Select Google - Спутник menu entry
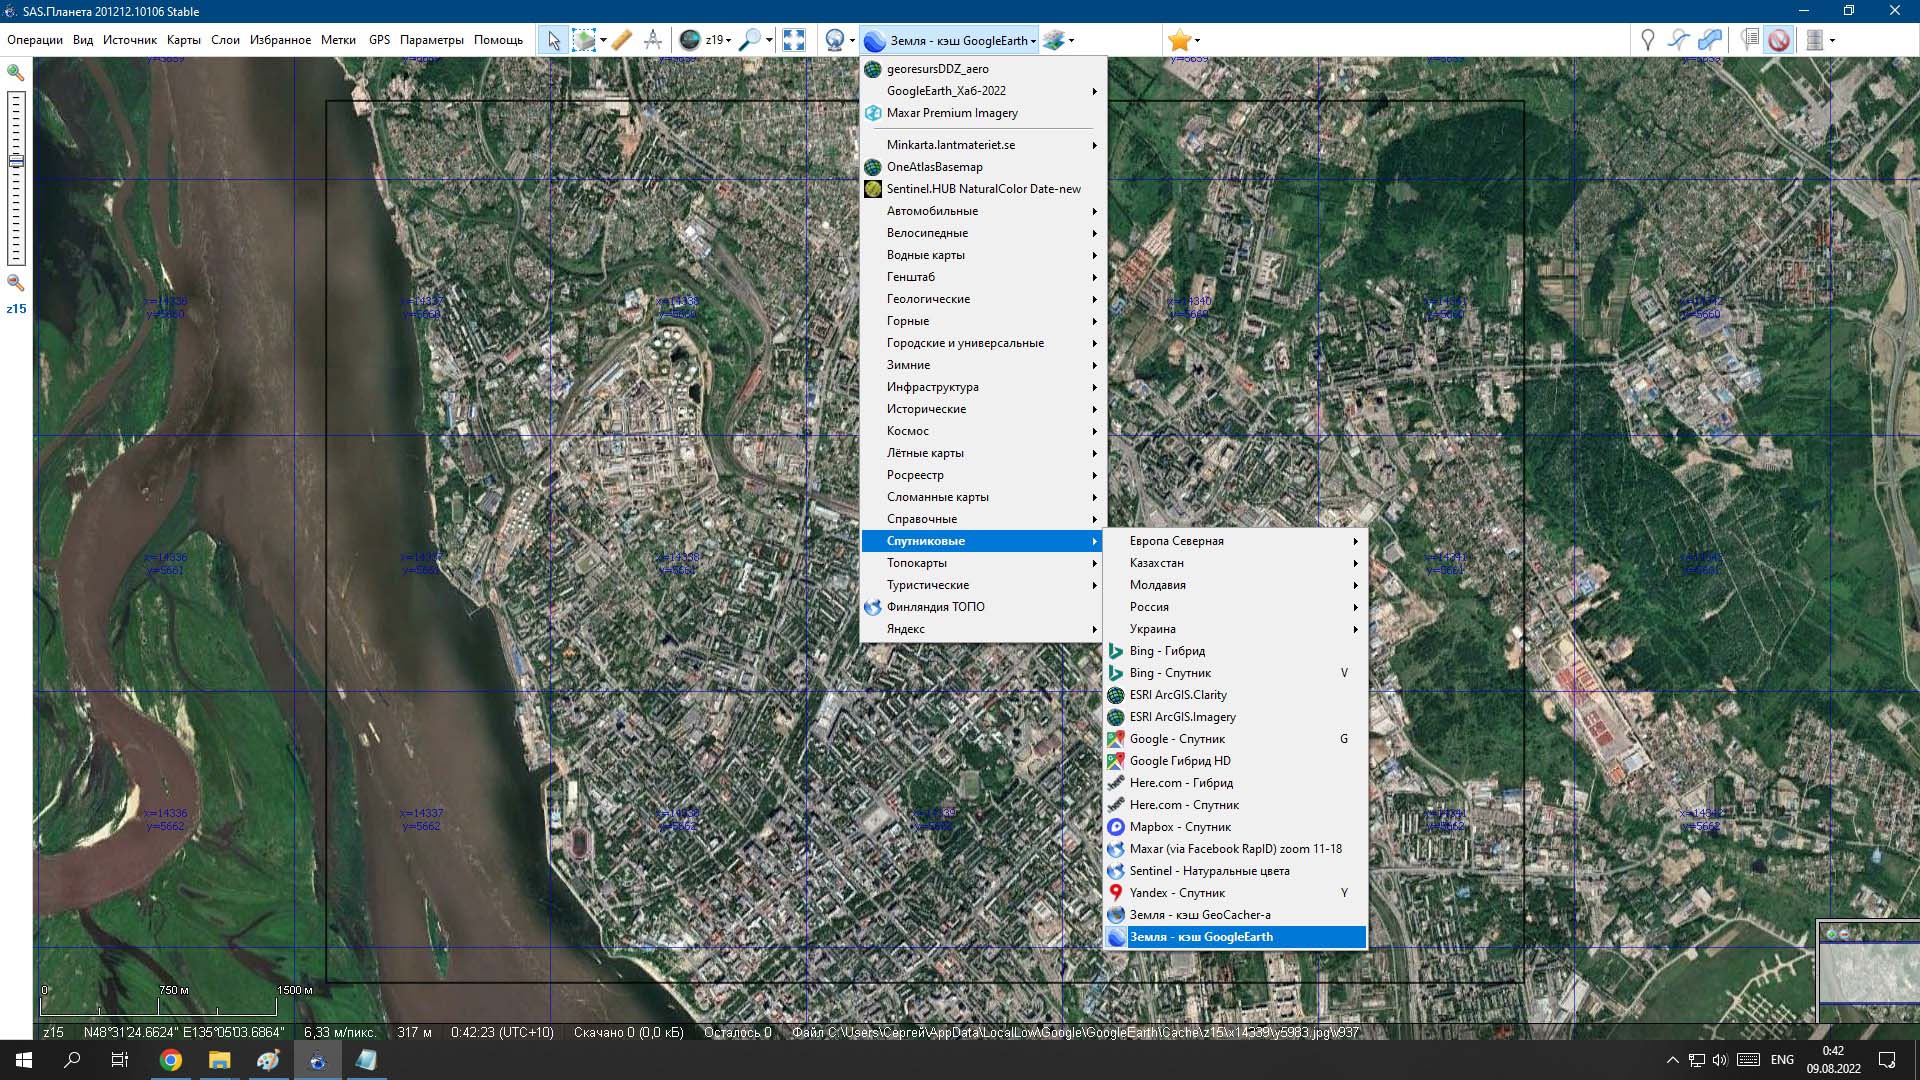Image resolution: width=1920 pixels, height=1080 pixels. [x=1177, y=739]
